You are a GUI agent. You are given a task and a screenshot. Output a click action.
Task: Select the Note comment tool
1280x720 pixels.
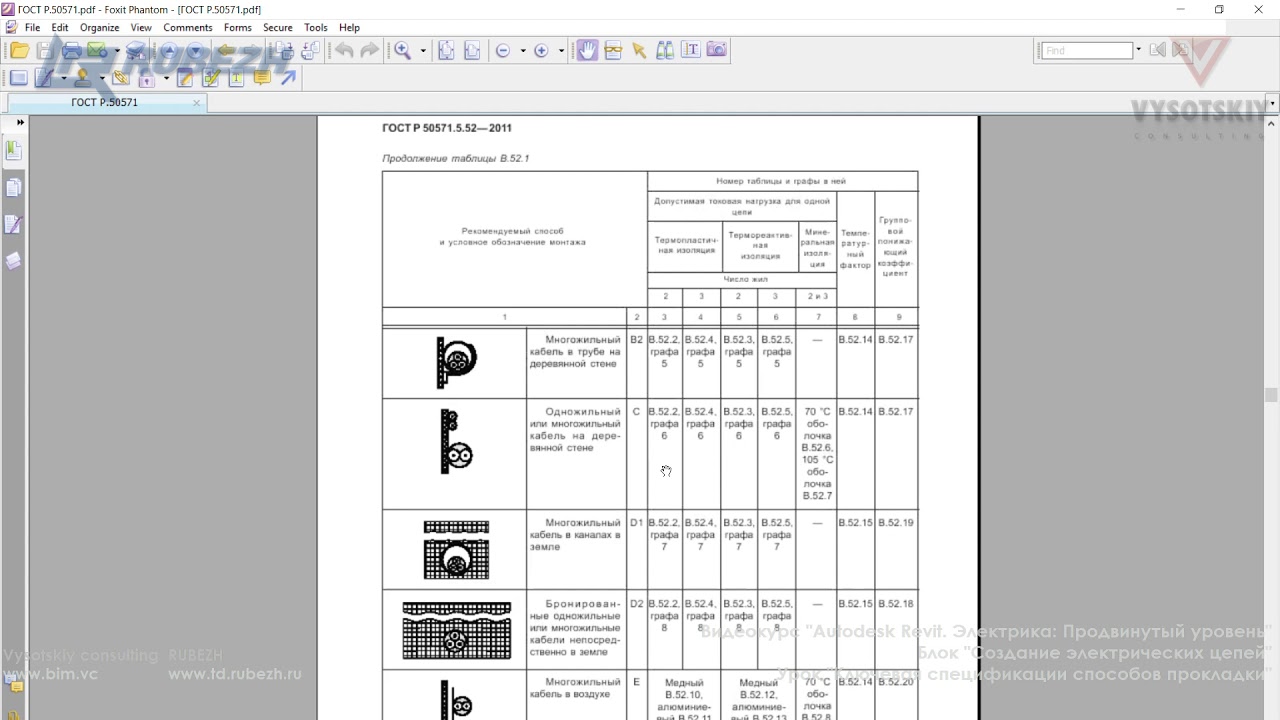point(185,78)
